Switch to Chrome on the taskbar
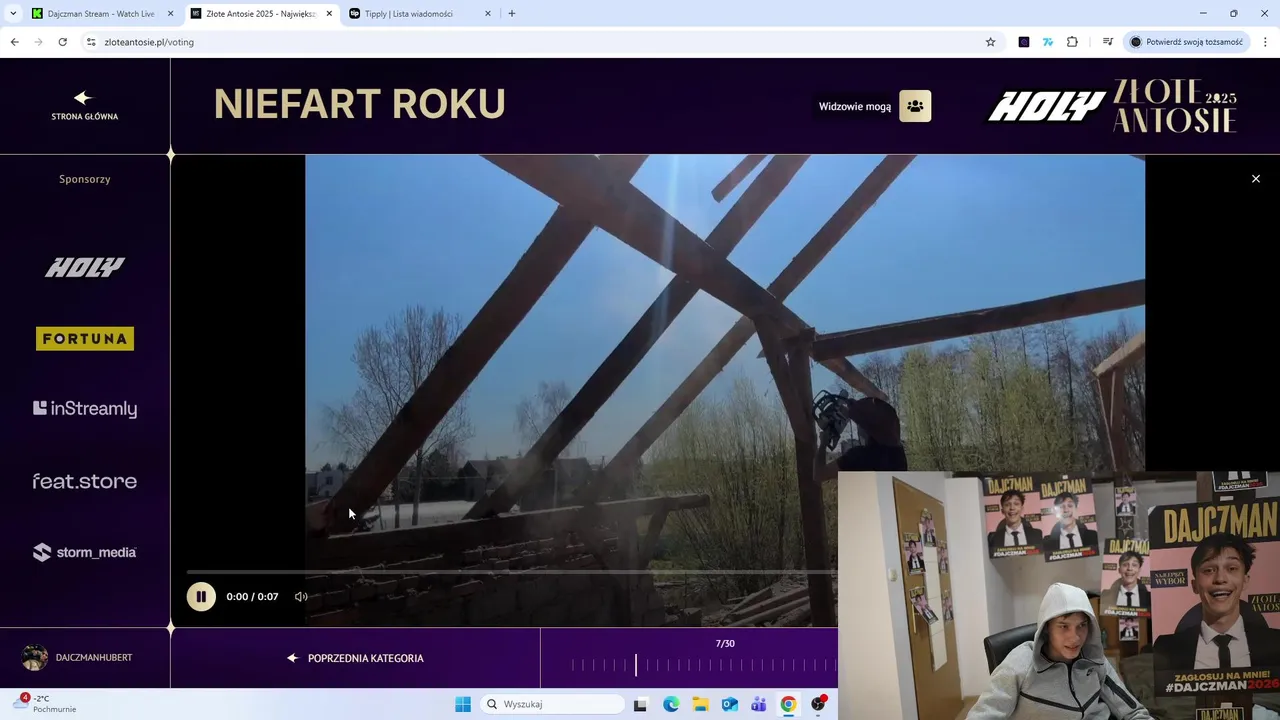Screen dimensions: 1280x720 [789, 704]
